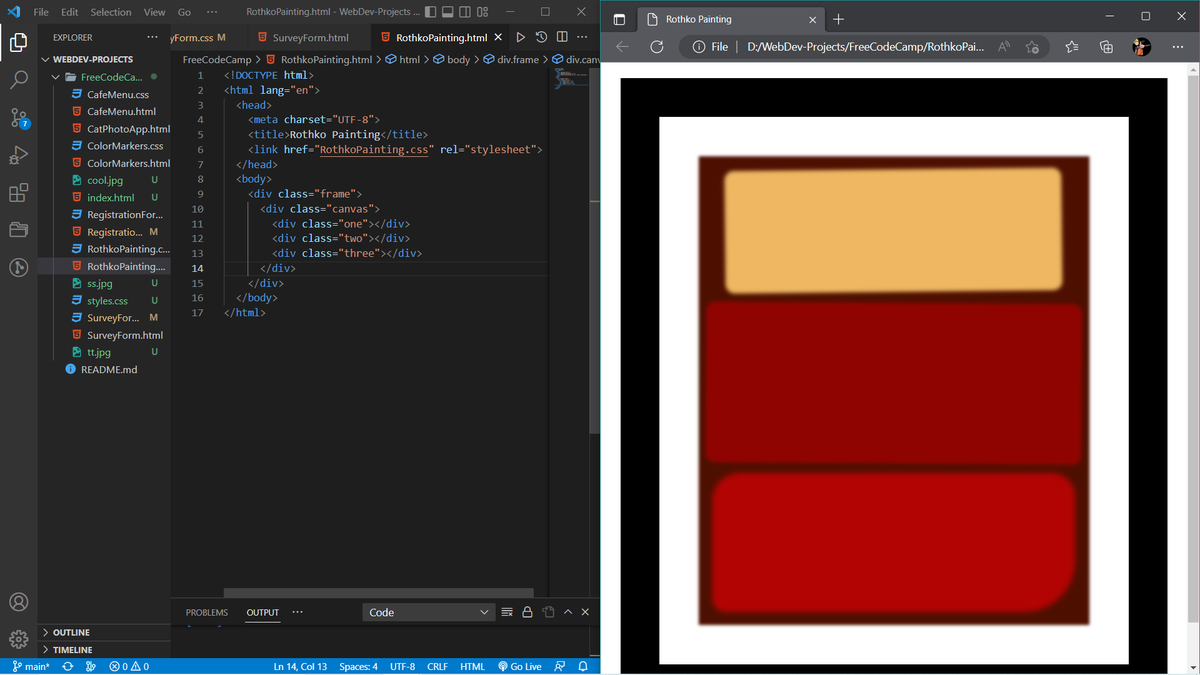Start Go Live server
This screenshot has width=1200, height=675.
[519, 666]
